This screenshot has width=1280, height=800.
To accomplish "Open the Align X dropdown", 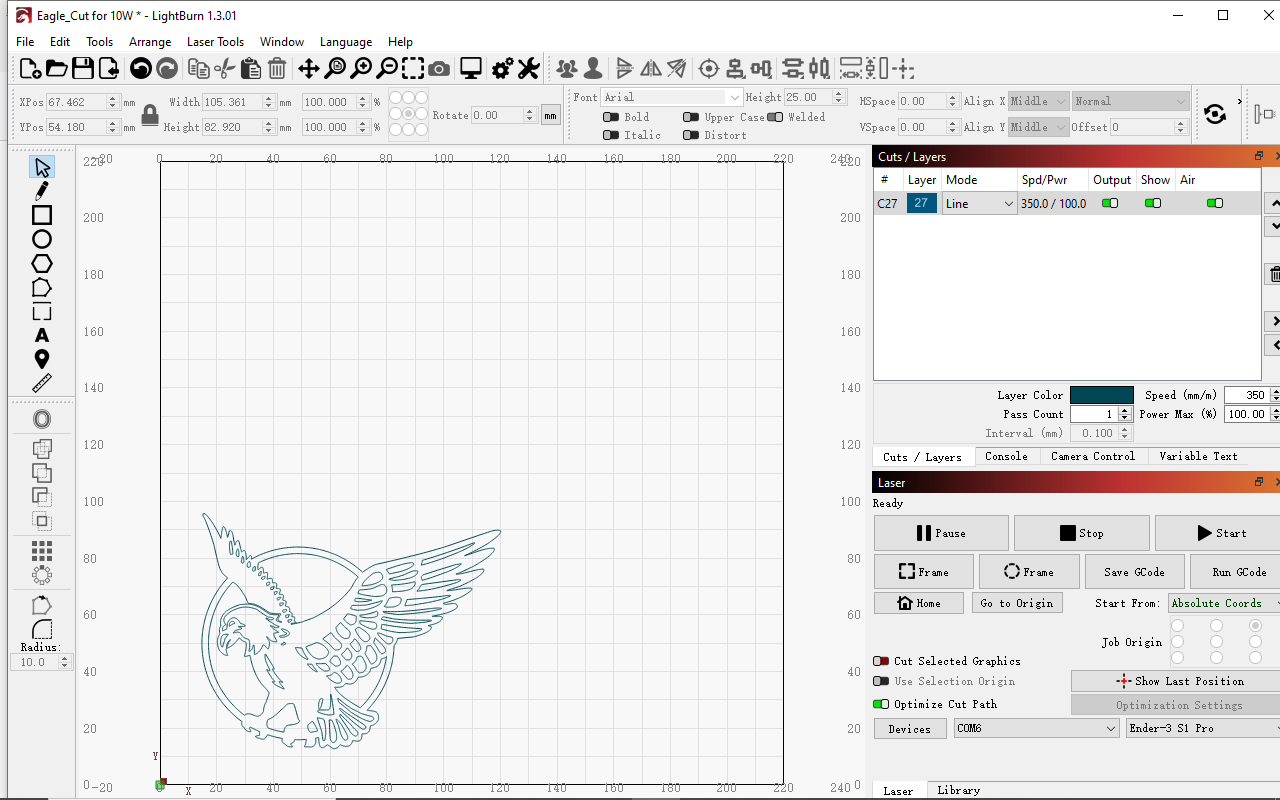I will point(1039,101).
